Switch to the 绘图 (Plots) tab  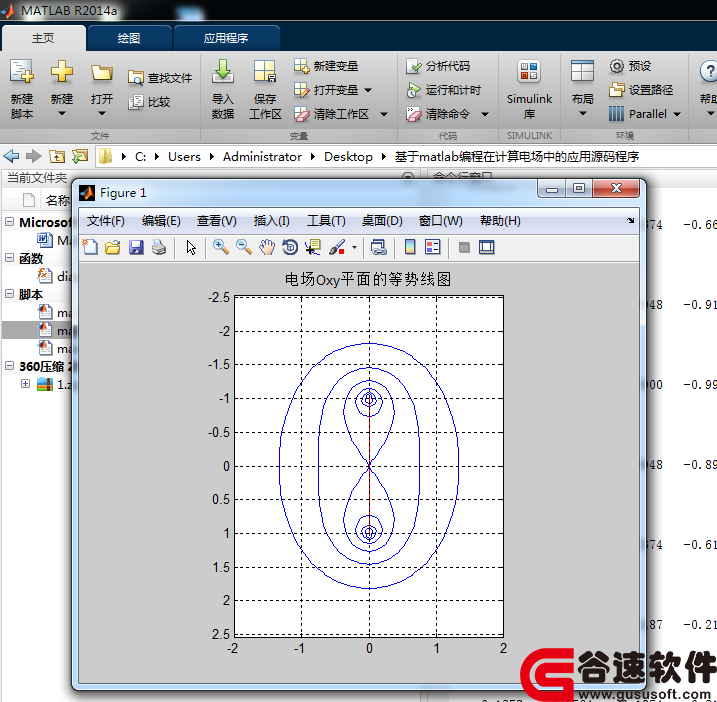(x=129, y=38)
